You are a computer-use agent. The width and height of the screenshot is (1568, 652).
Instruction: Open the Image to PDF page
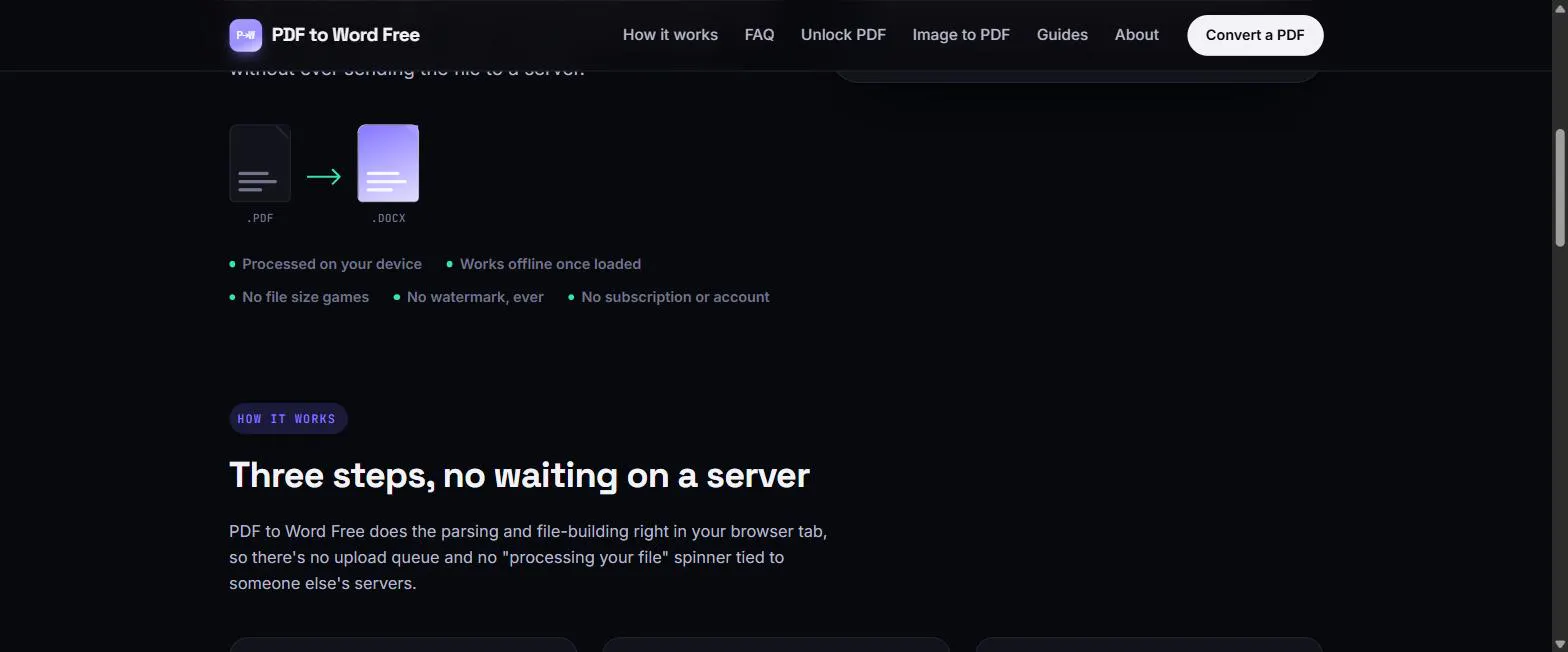click(961, 35)
